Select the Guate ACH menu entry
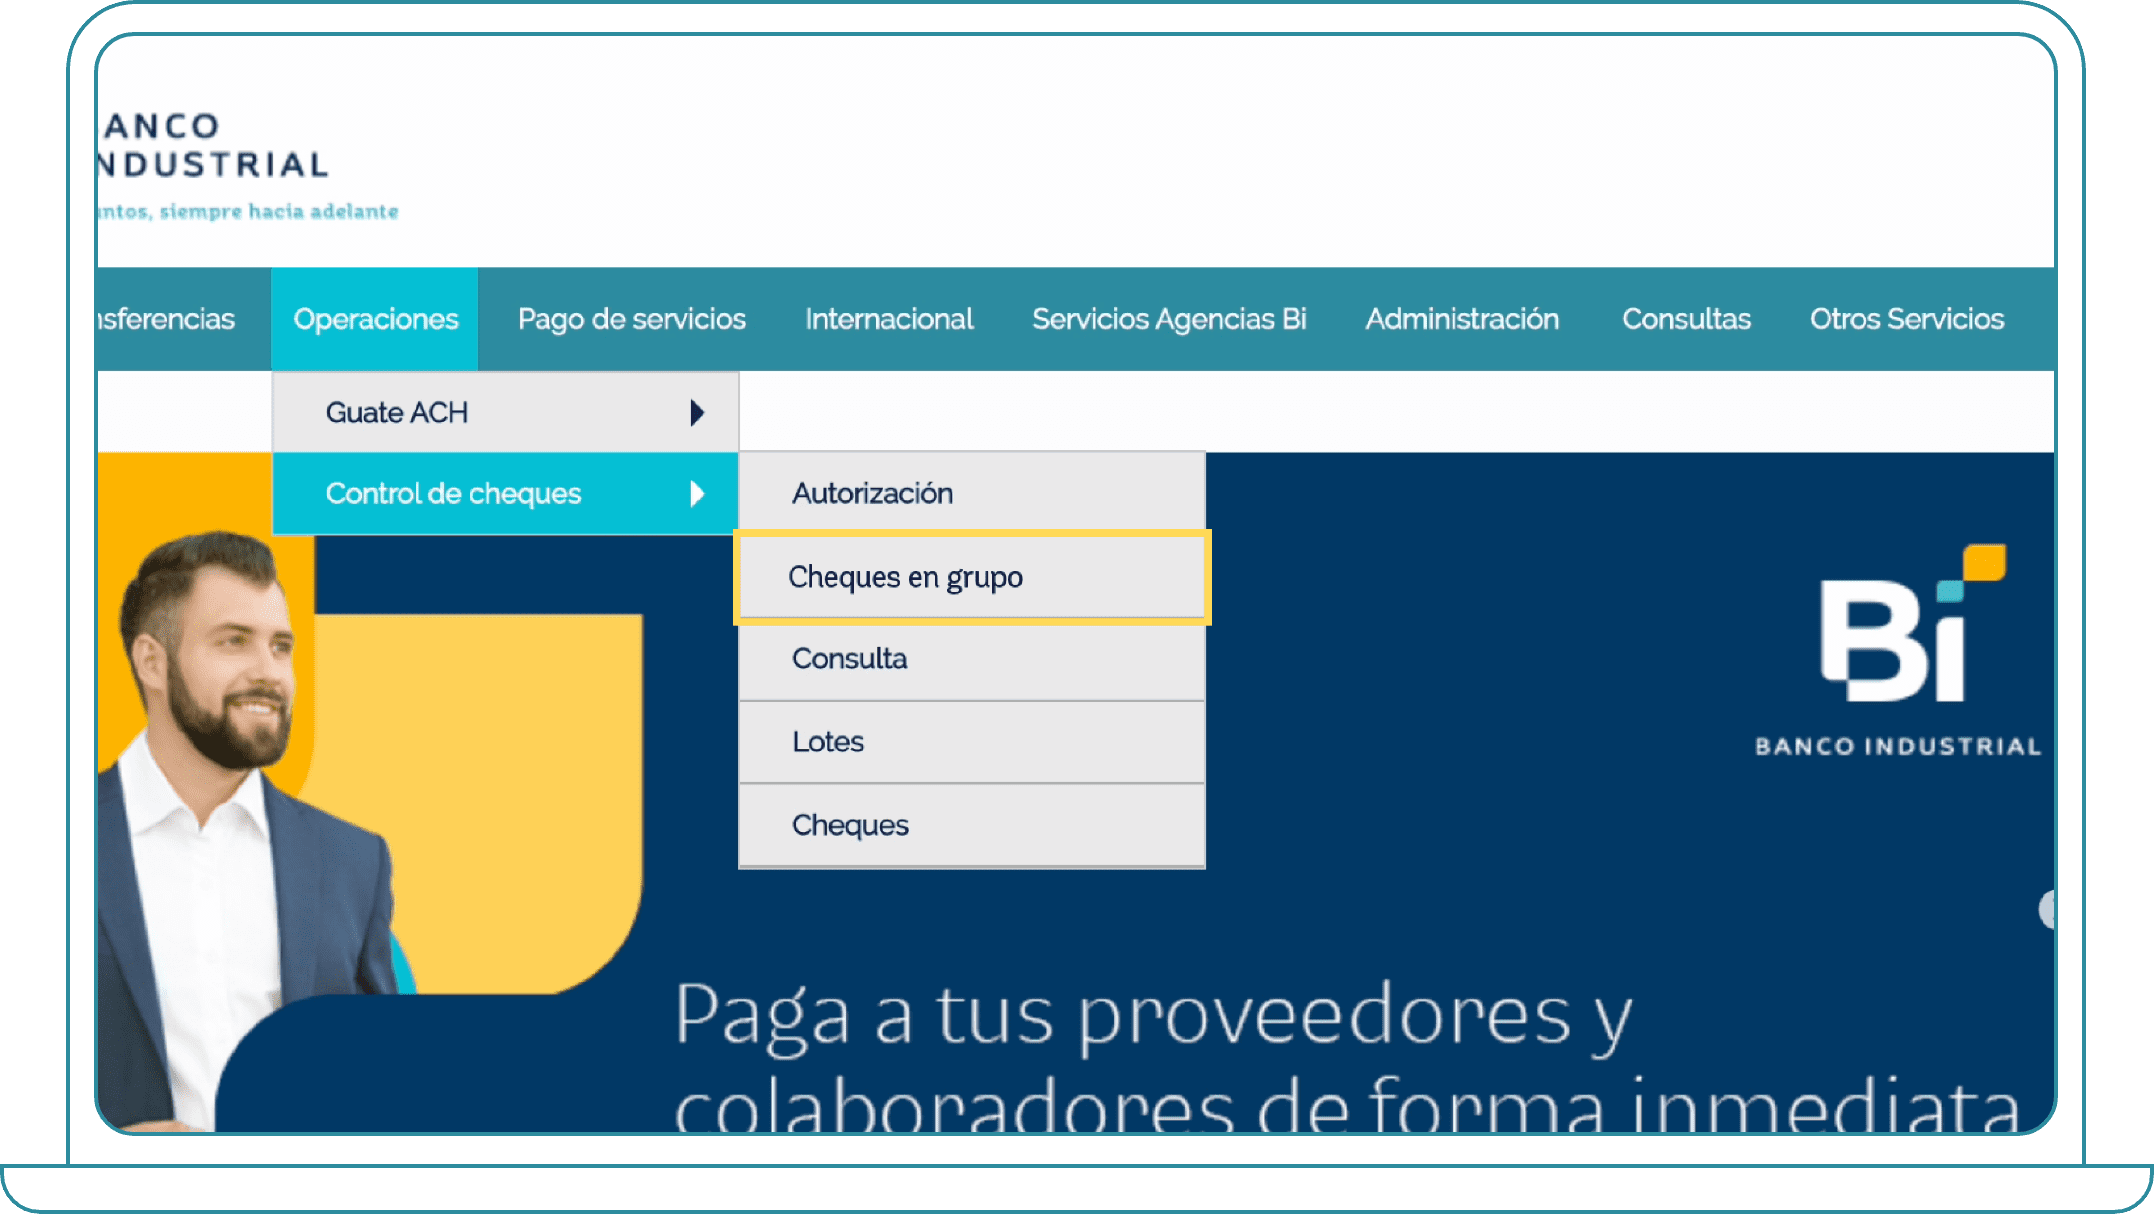2154x1214 pixels. (506, 412)
